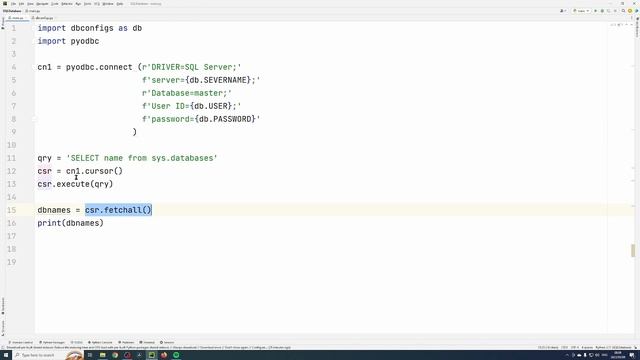
Task: Click 'print(dbnames)' on line 16
Action: coord(71,223)
